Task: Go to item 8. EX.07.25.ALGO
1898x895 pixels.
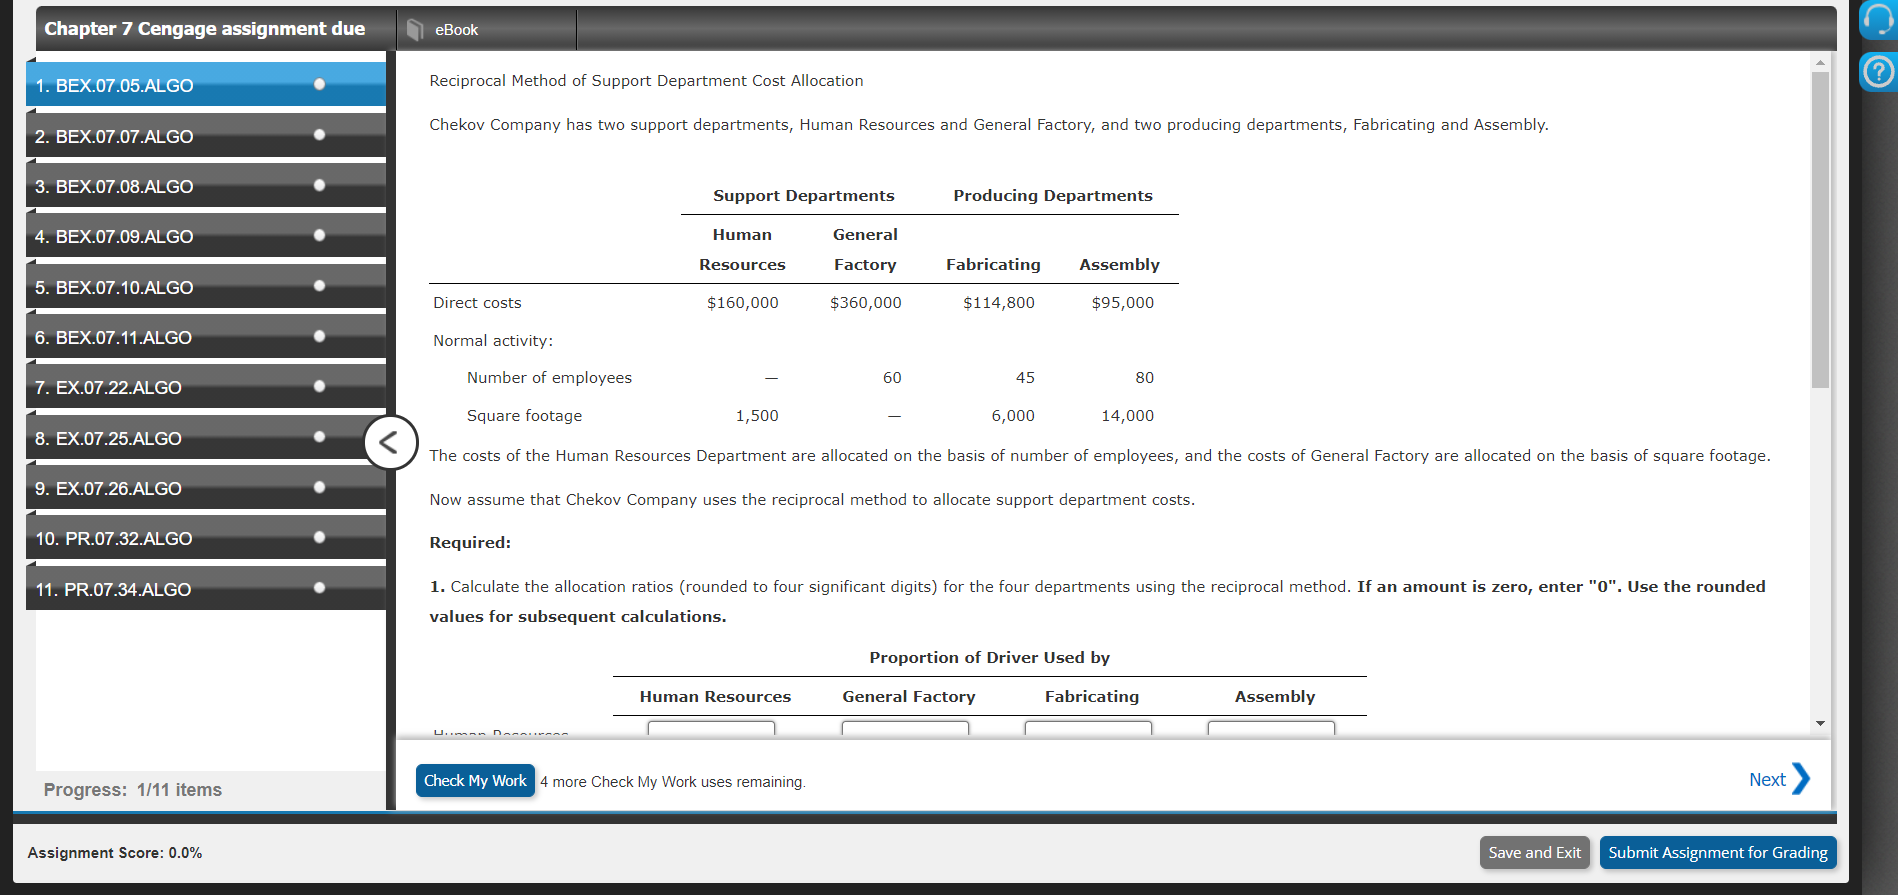Action: [x=206, y=438]
